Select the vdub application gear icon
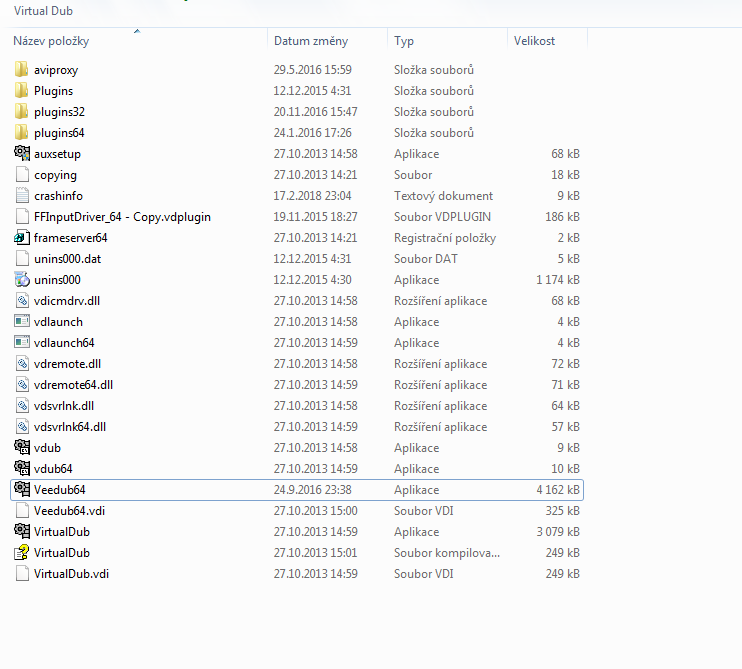The width and height of the screenshot is (742, 669). (x=22, y=447)
